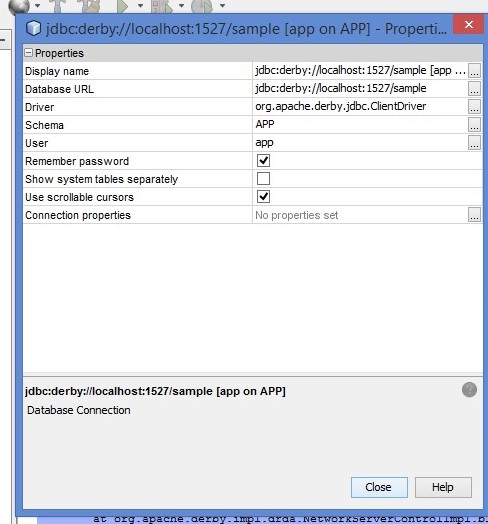The height and width of the screenshot is (524, 488).
Task: Click the globe browser icon in toolbar
Action: [19, 6]
